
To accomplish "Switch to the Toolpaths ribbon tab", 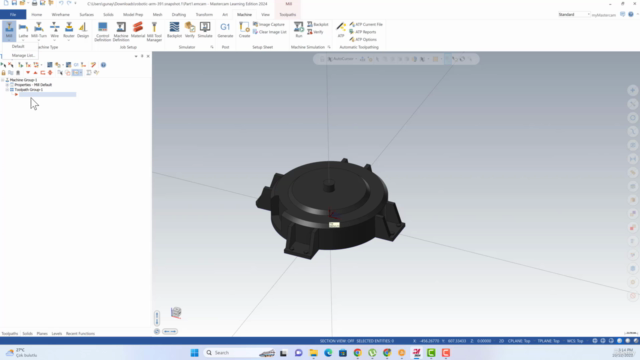I will pyautogui.click(x=288, y=15).
